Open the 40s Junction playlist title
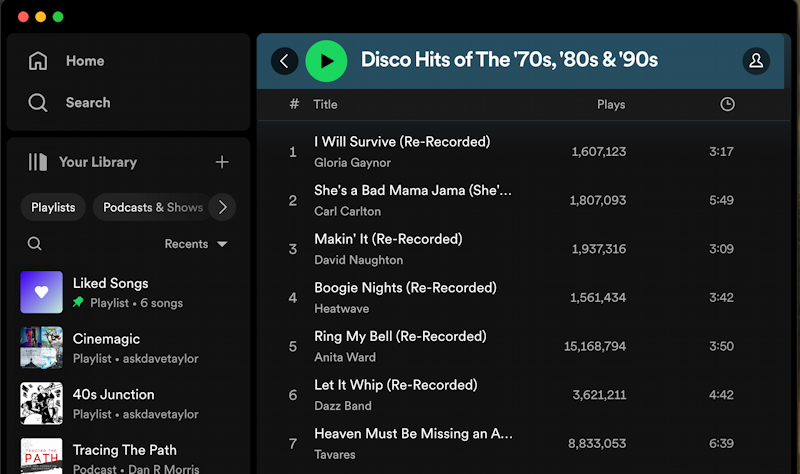 tap(113, 394)
